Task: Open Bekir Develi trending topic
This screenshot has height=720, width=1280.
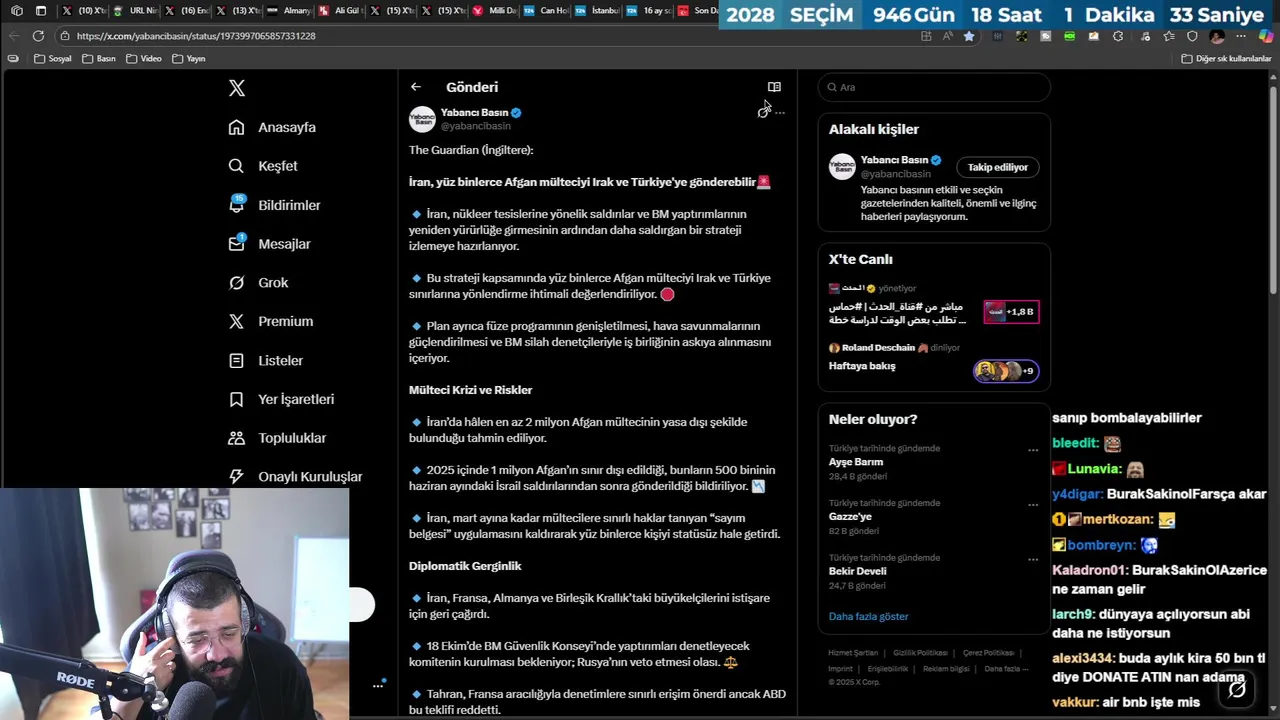Action: point(857,571)
